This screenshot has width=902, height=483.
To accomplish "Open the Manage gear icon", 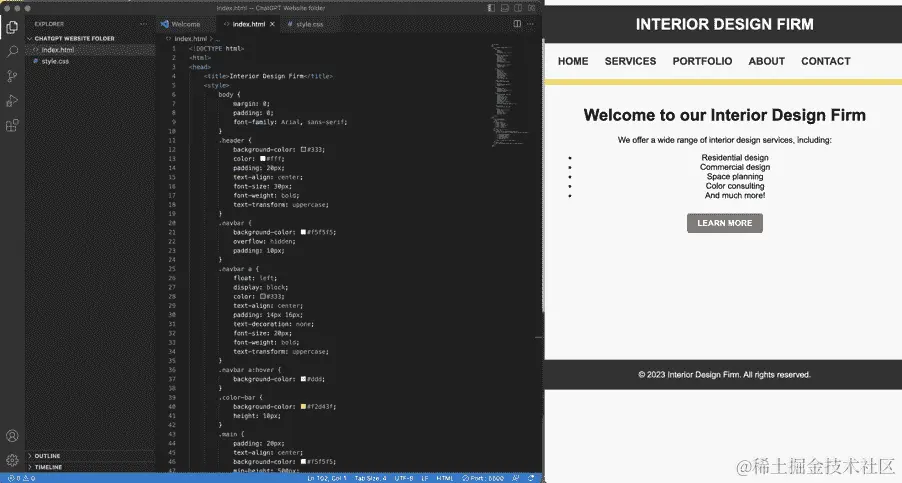I will 12,460.
